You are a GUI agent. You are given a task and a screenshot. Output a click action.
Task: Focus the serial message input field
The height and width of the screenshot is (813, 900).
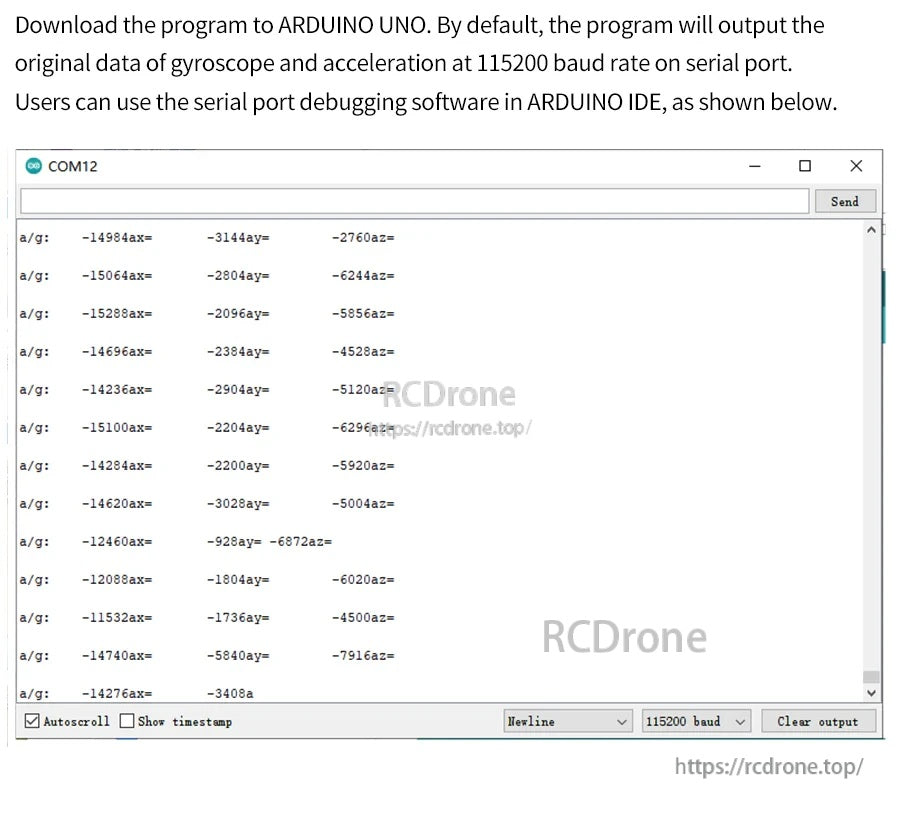tap(414, 202)
